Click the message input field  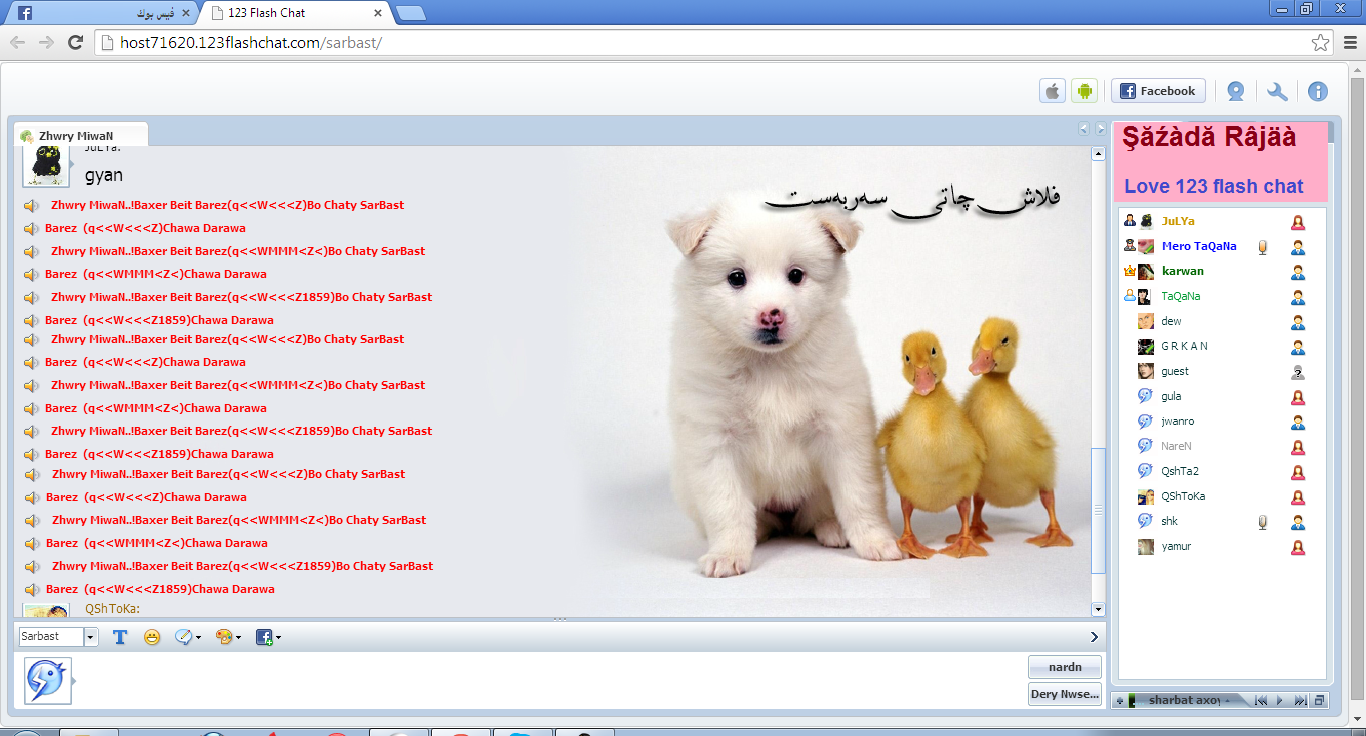point(550,681)
